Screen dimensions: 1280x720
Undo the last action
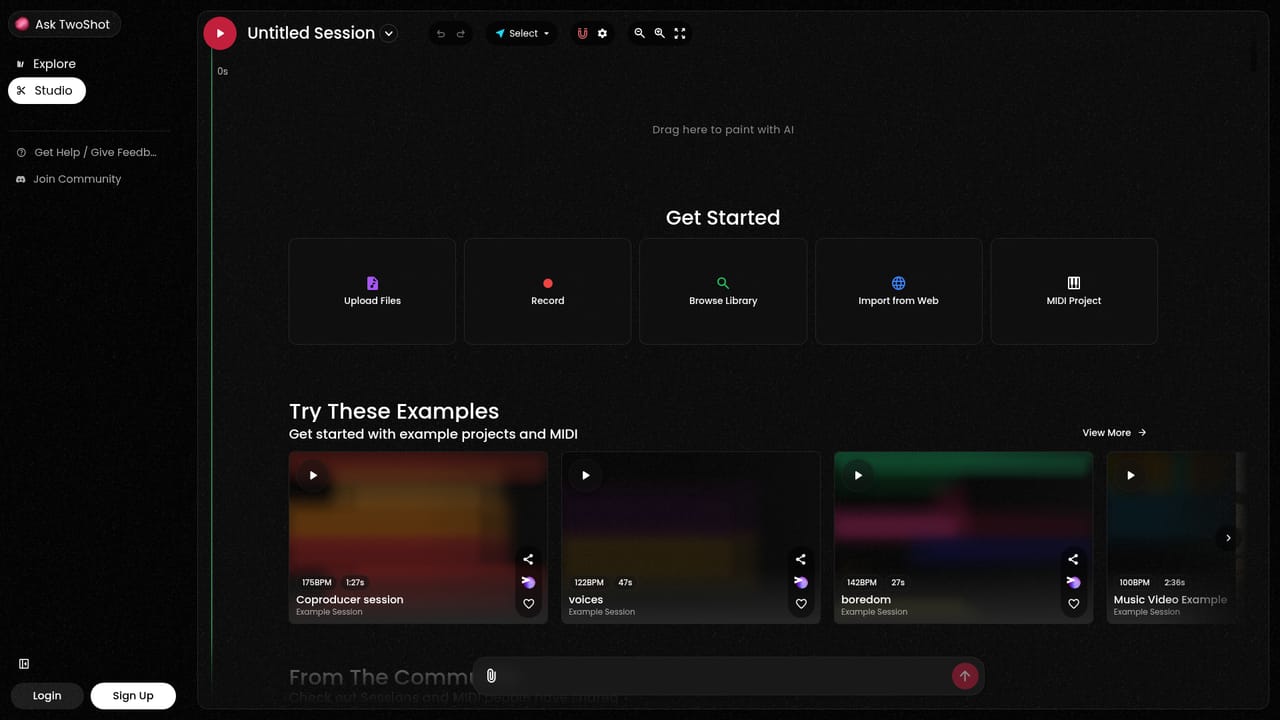441,34
